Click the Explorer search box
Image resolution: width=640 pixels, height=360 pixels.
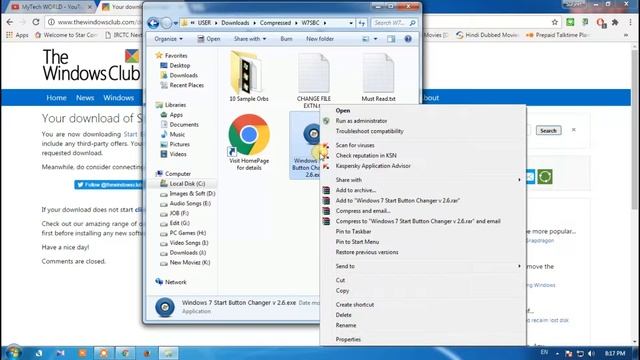394,23
